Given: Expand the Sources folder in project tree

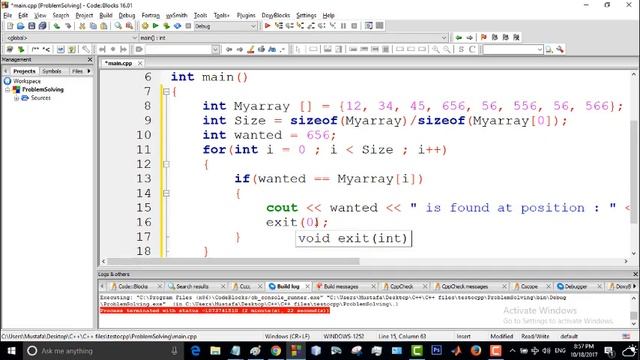Looking at the screenshot, I should tap(16, 98).
